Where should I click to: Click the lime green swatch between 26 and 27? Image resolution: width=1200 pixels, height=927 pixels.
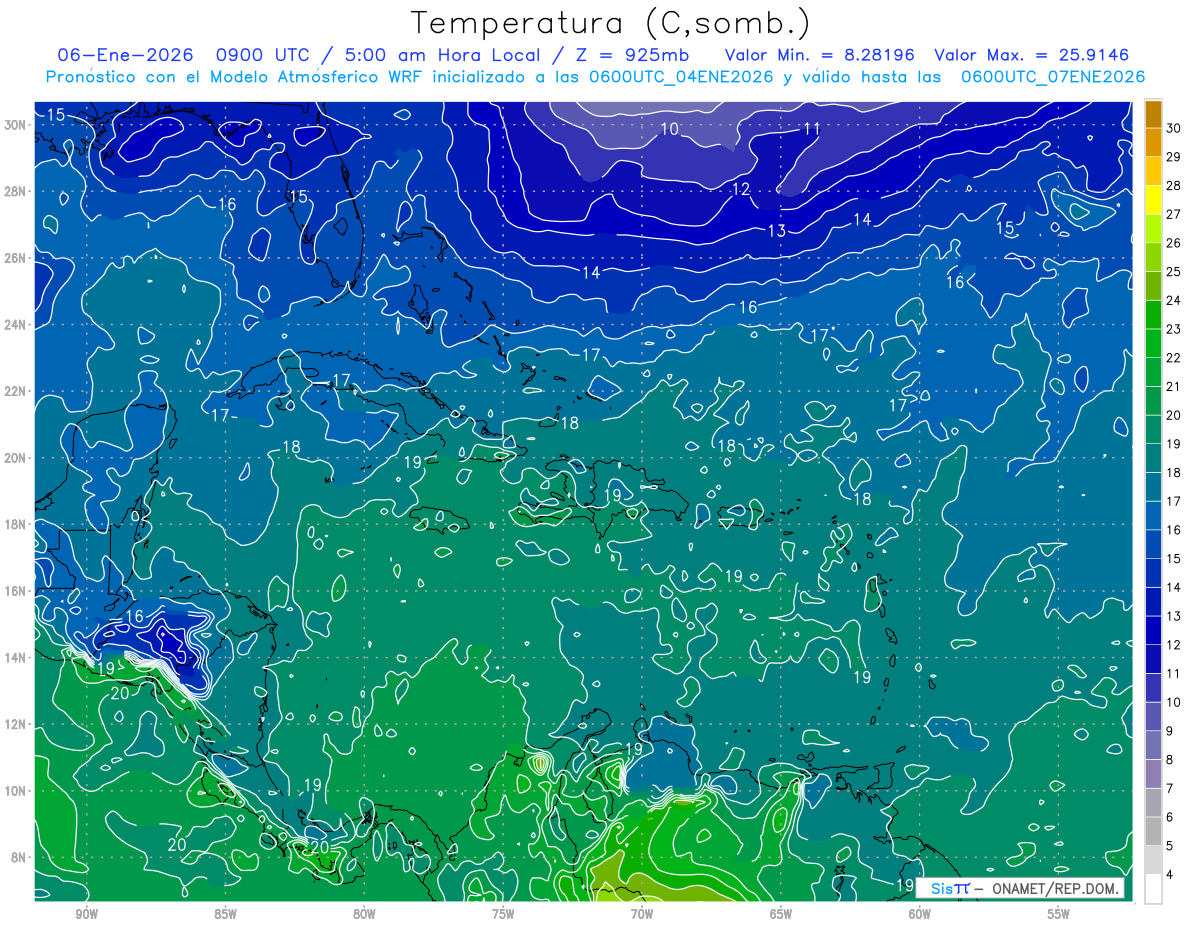point(1153,229)
